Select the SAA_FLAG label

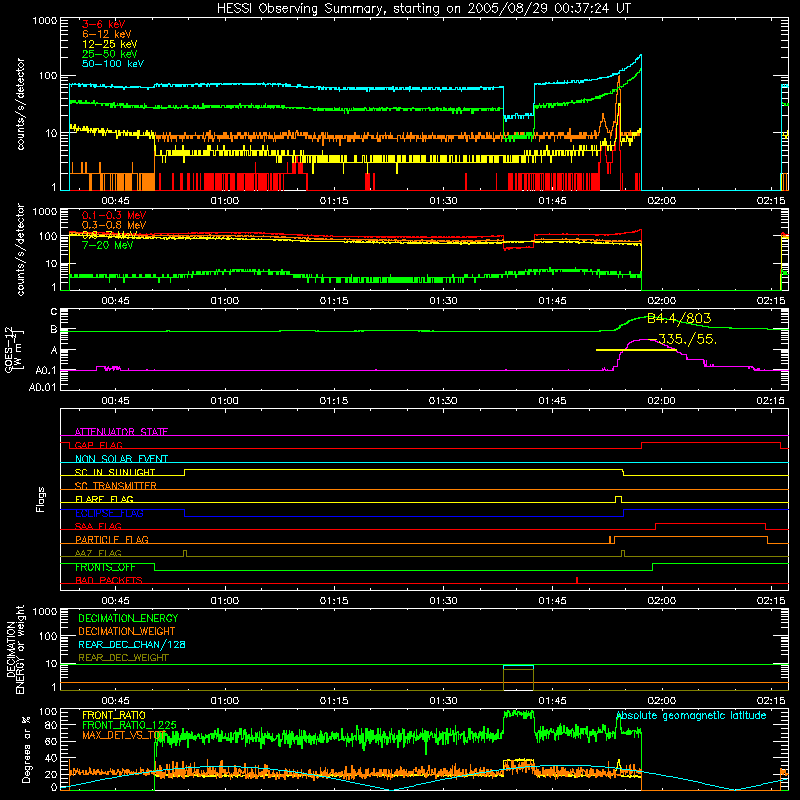[98, 526]
